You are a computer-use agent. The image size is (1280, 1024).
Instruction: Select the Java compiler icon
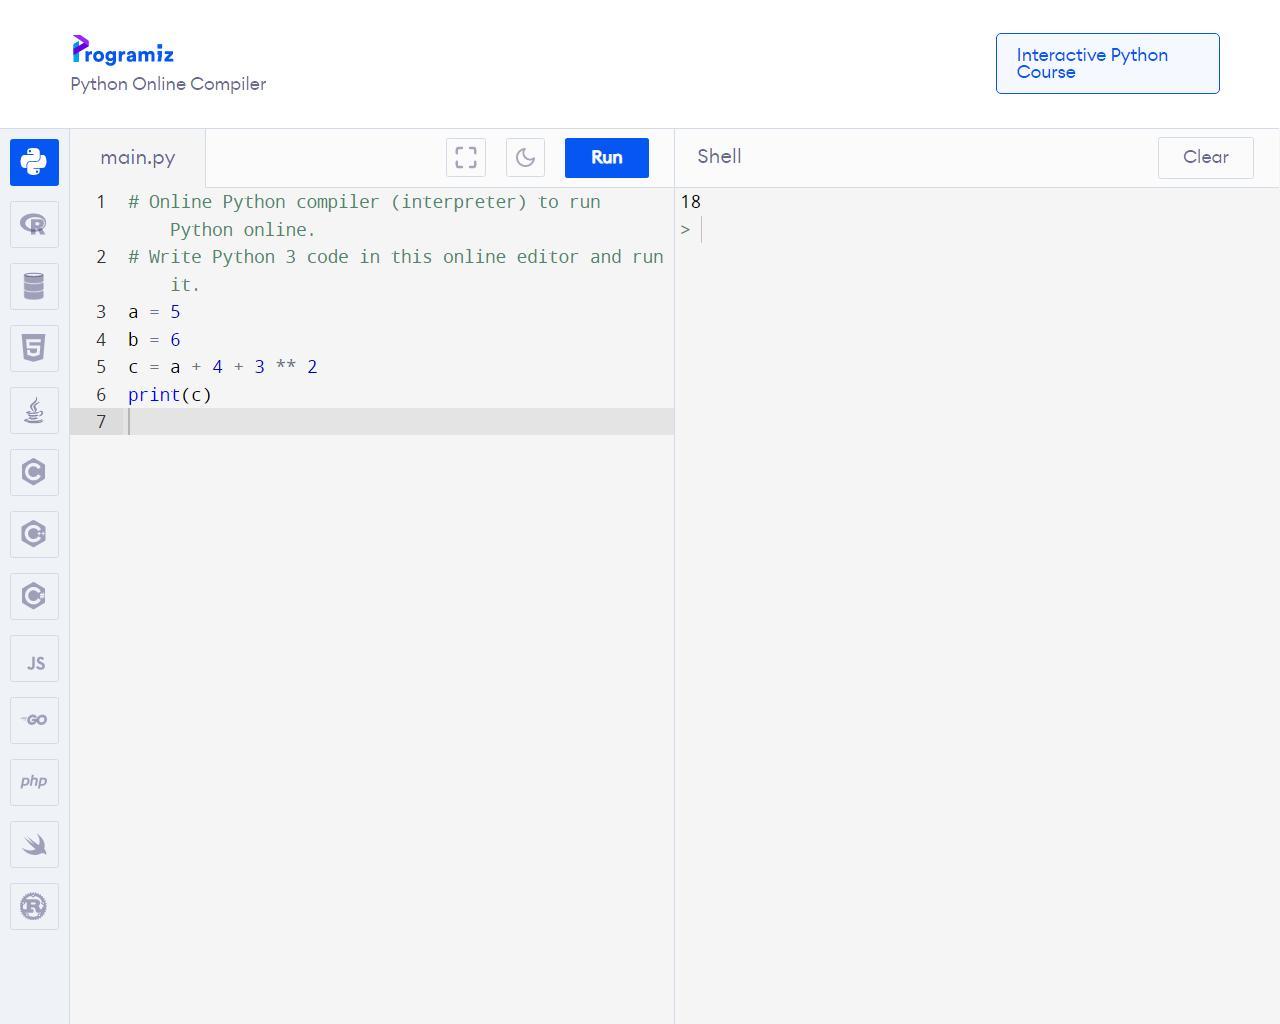click(x=34, y=411)
